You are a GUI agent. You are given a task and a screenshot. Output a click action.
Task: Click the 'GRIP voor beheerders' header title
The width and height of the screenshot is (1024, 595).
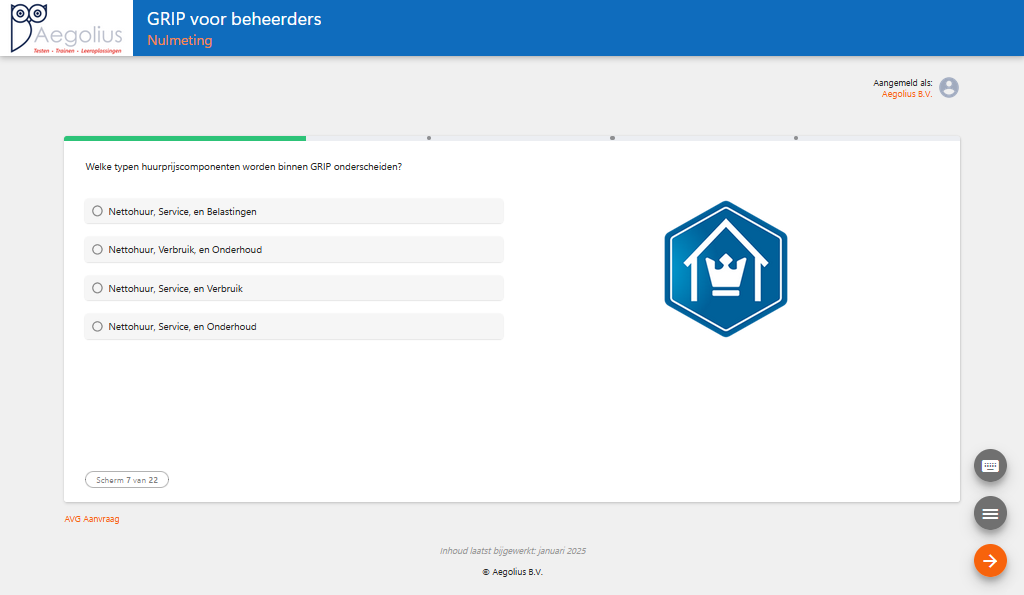[x=234, y=19]
